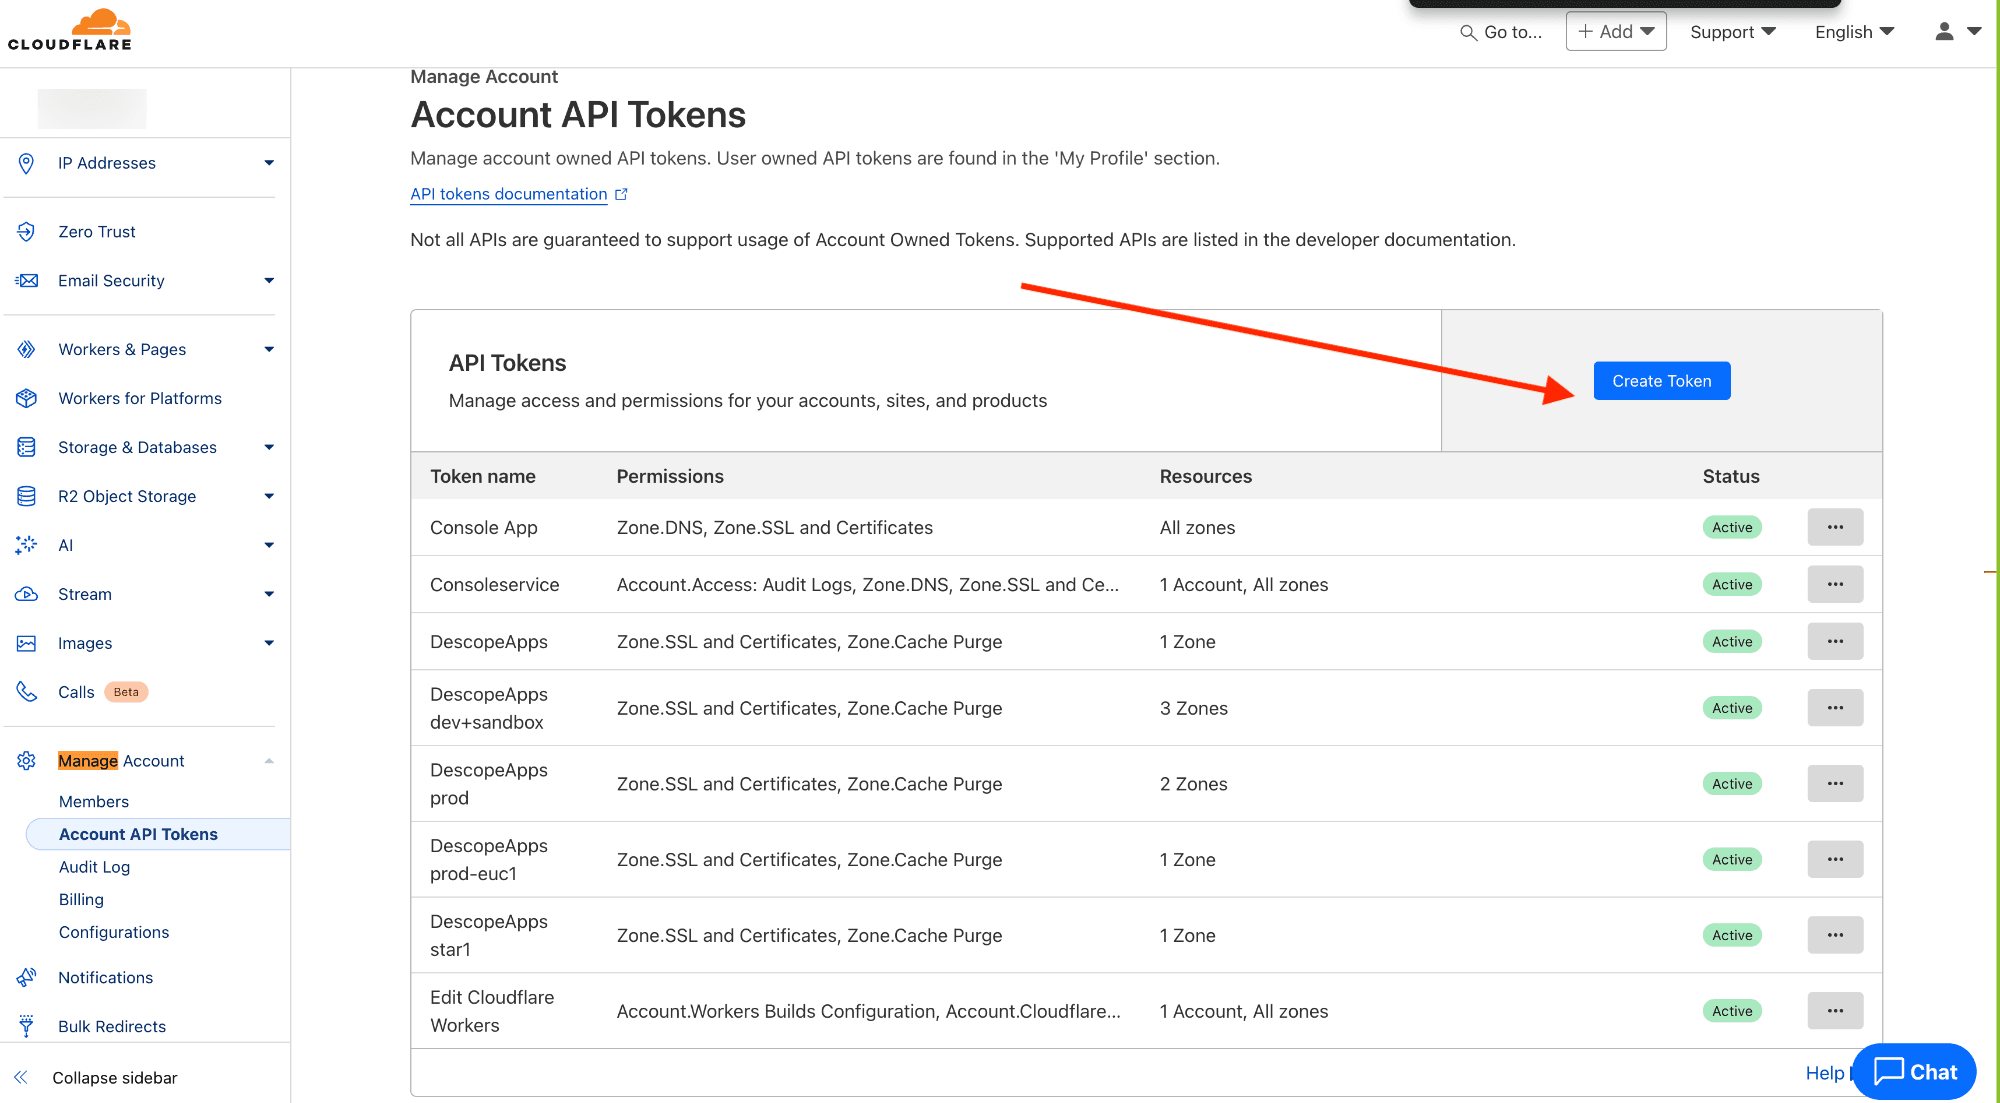Click the Notifications bell icon
Viewport: 2000px width, 1103px height.
26,977
